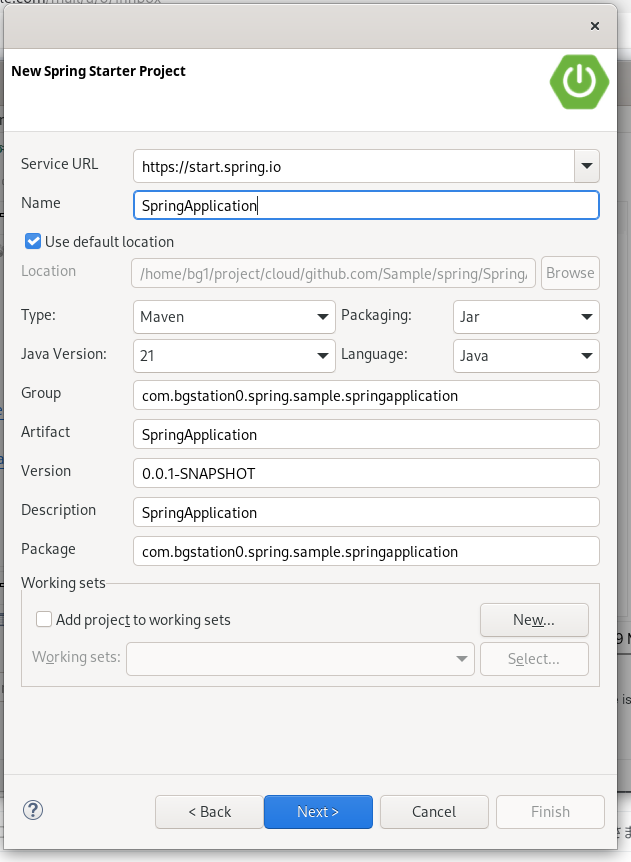This screenshot has width=631, height=862.
Task: Click the Back button
Action: 209,811
